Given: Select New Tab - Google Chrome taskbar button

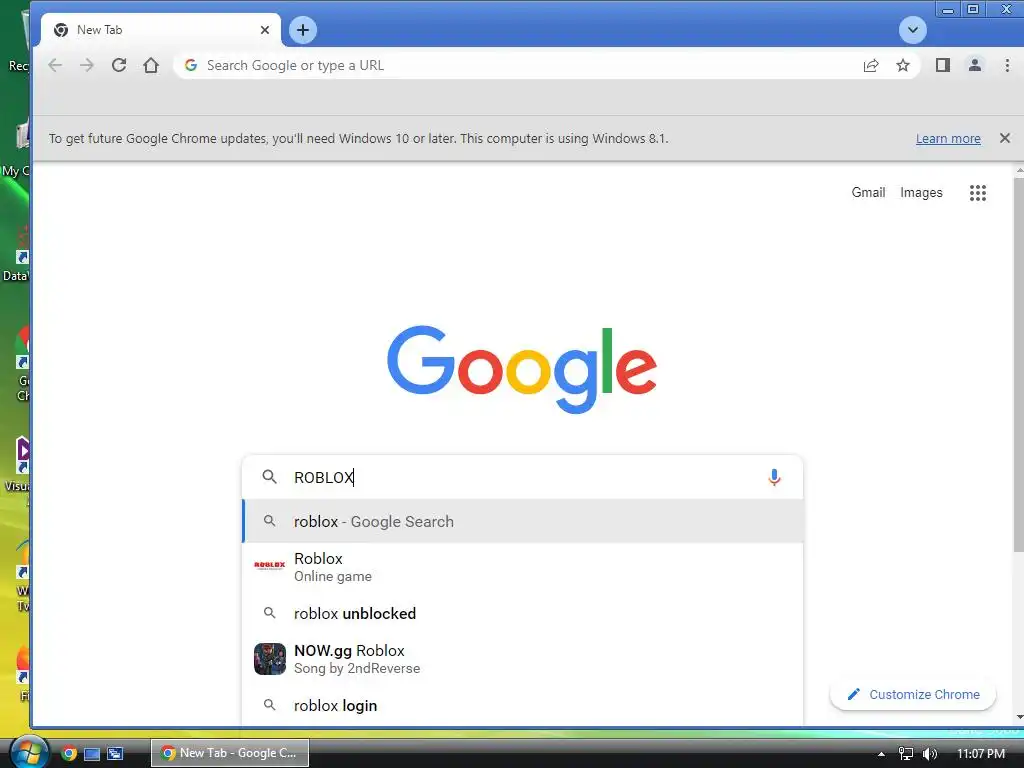Looking at the screenshot, I should 230,753.
